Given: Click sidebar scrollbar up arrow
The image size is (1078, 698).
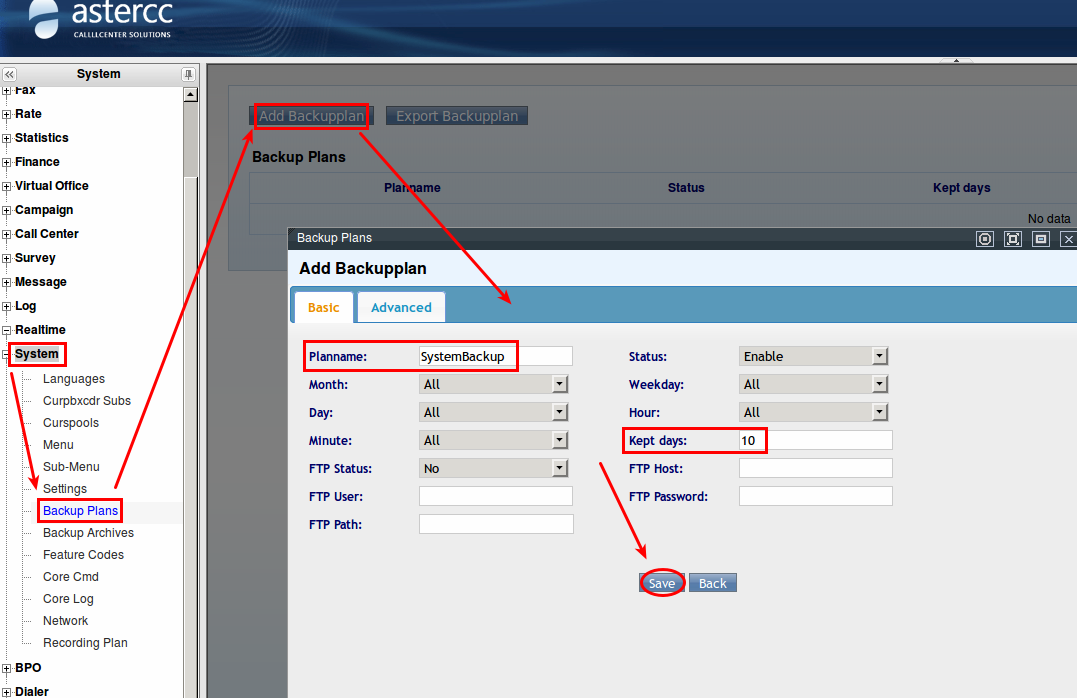Looking at the screenshot, I should (x=191, y=94).
